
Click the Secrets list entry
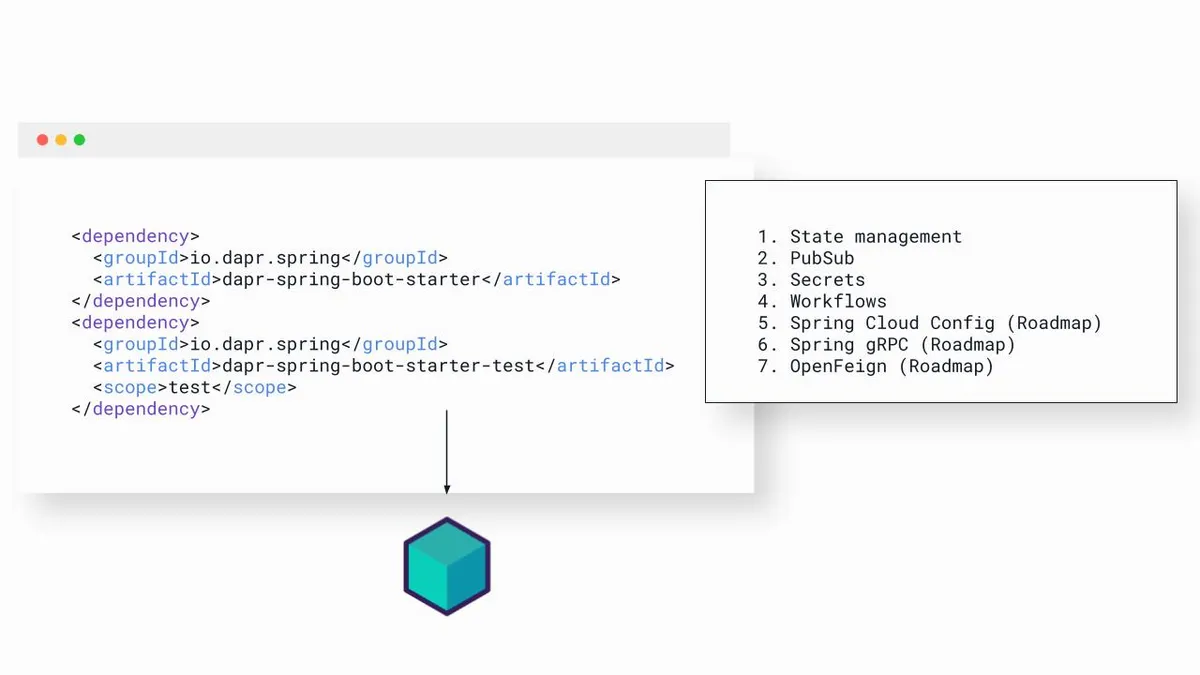(827, 280)
